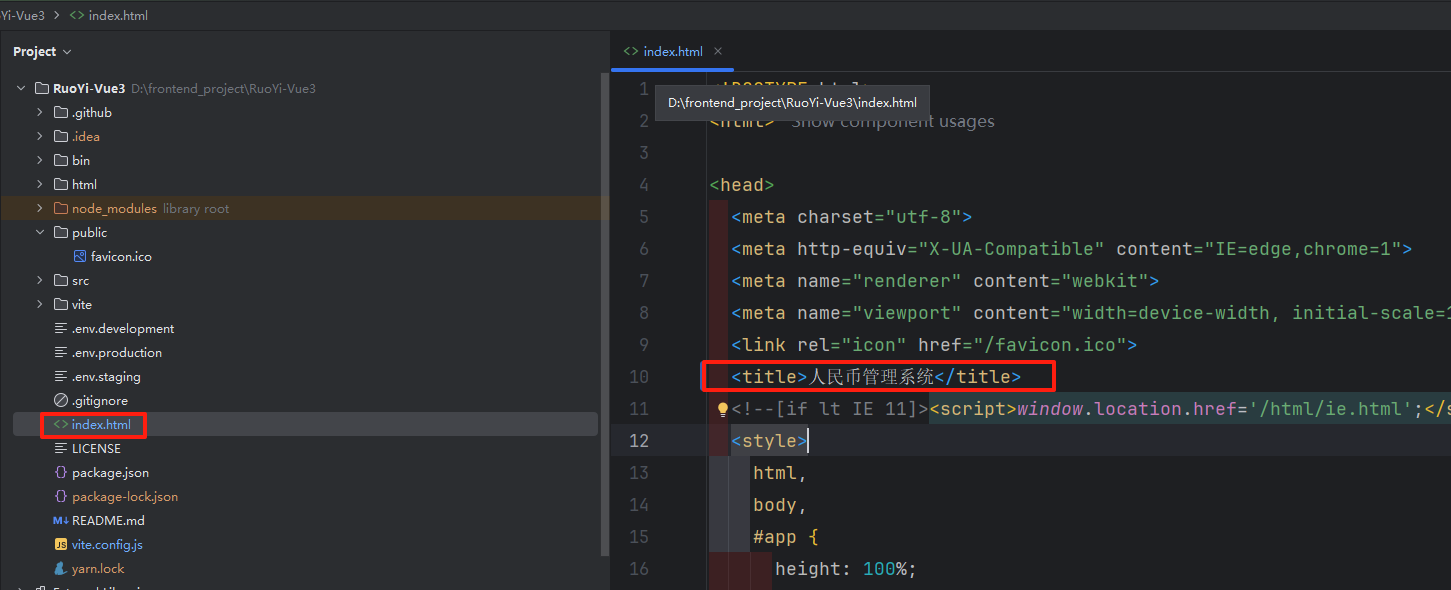The height and width of the screenshot is (590, 1451).
Task: Click the meta charset="utf-8" line
Action: click(x=852, y=217)
